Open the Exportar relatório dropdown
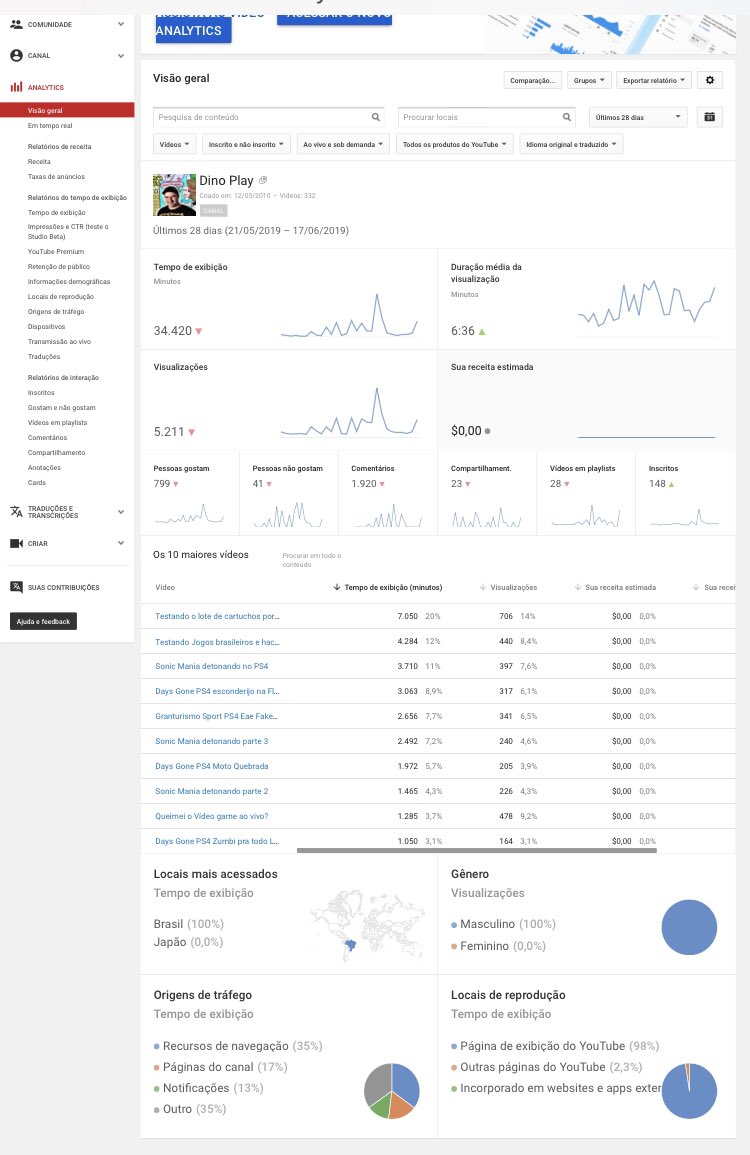The image size is (750, 1155). 654,80
